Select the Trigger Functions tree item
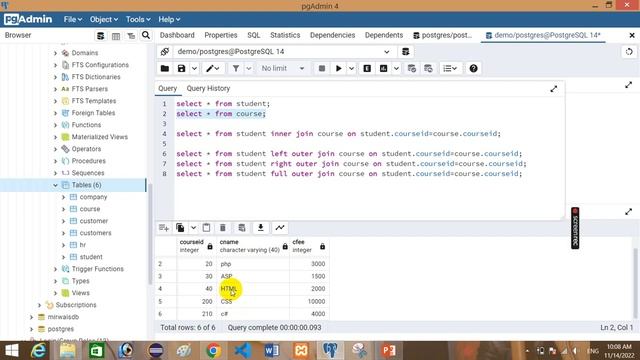Image resolution: width=640 pixels, height=360 pixels. point(98,269)
